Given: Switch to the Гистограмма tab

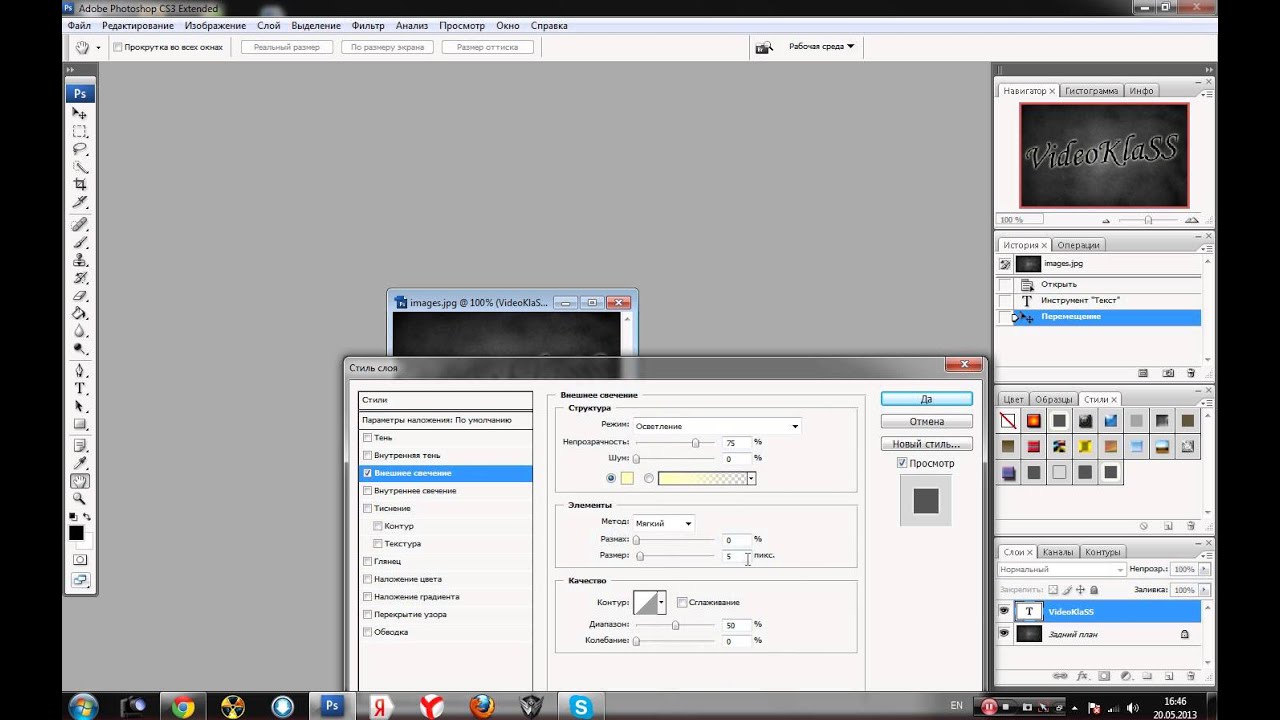Looking at the screenshot, I should pyautogui.click(x=1091, y=91).
